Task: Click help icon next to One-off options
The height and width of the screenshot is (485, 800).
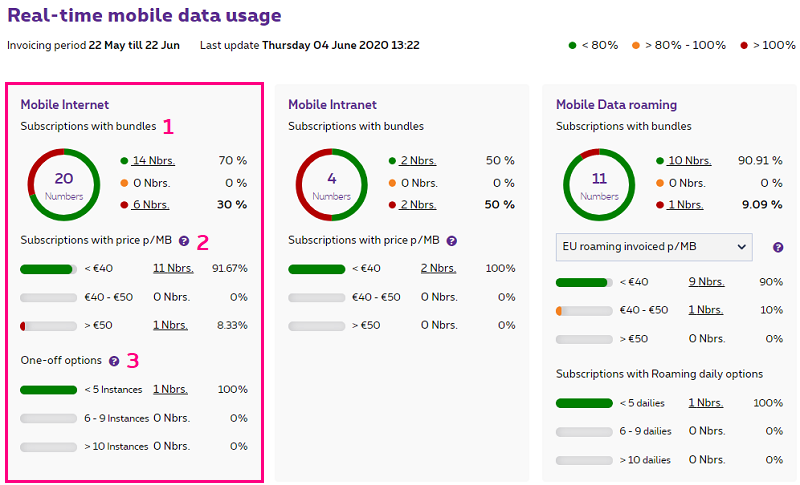Action: (114, 361)
